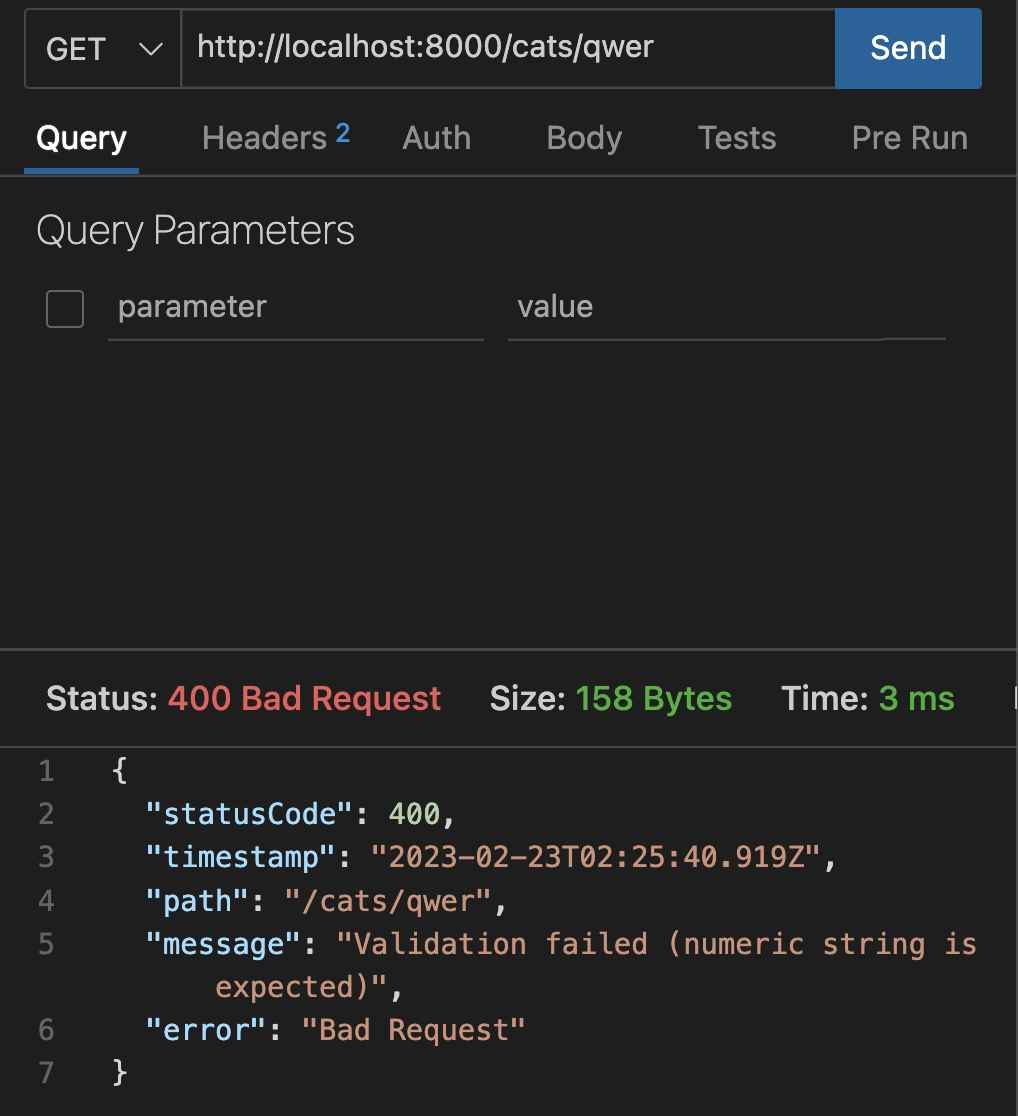1018x1116 pixels.
Task: Click the 3 ms time value
Action: [x=917, y=698]
